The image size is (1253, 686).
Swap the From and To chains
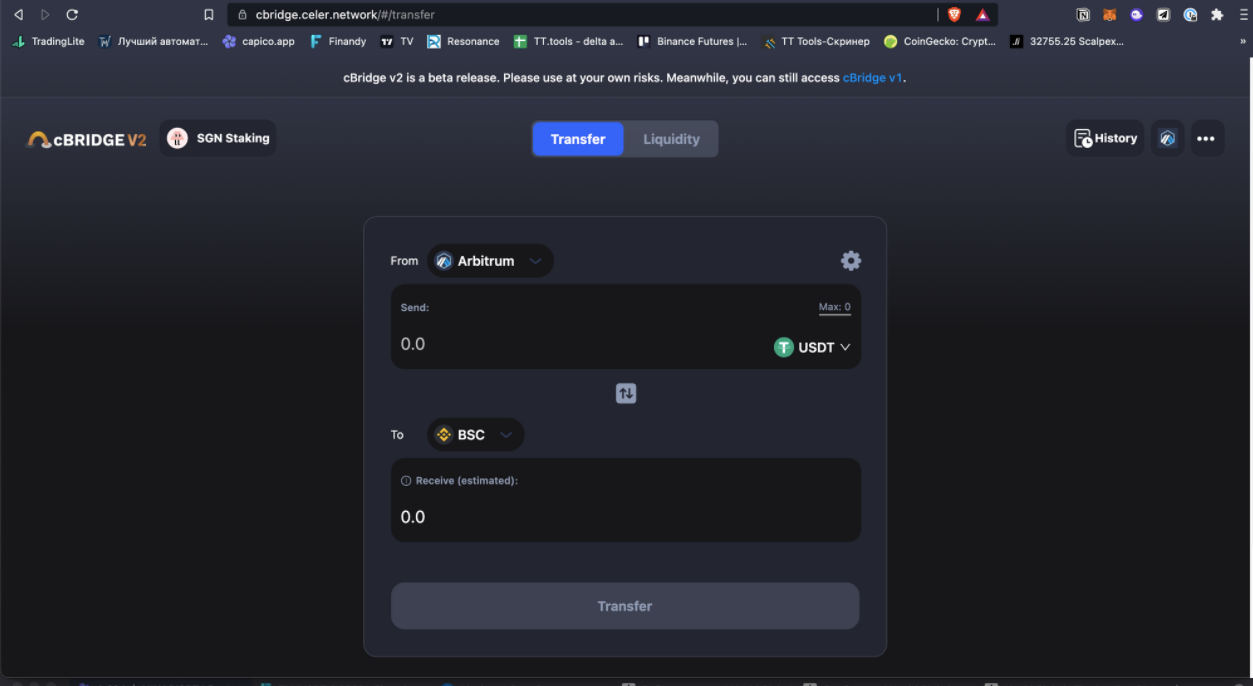pos(626,394)
